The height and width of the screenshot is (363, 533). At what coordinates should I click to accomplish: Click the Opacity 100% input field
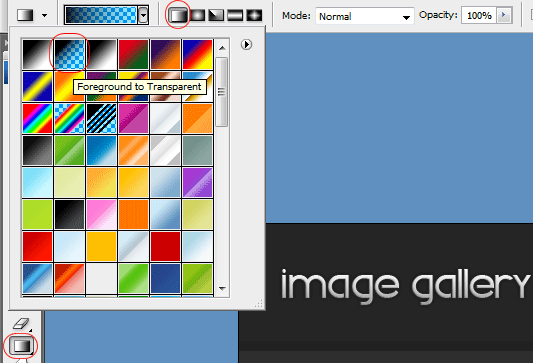click(479, 16)
